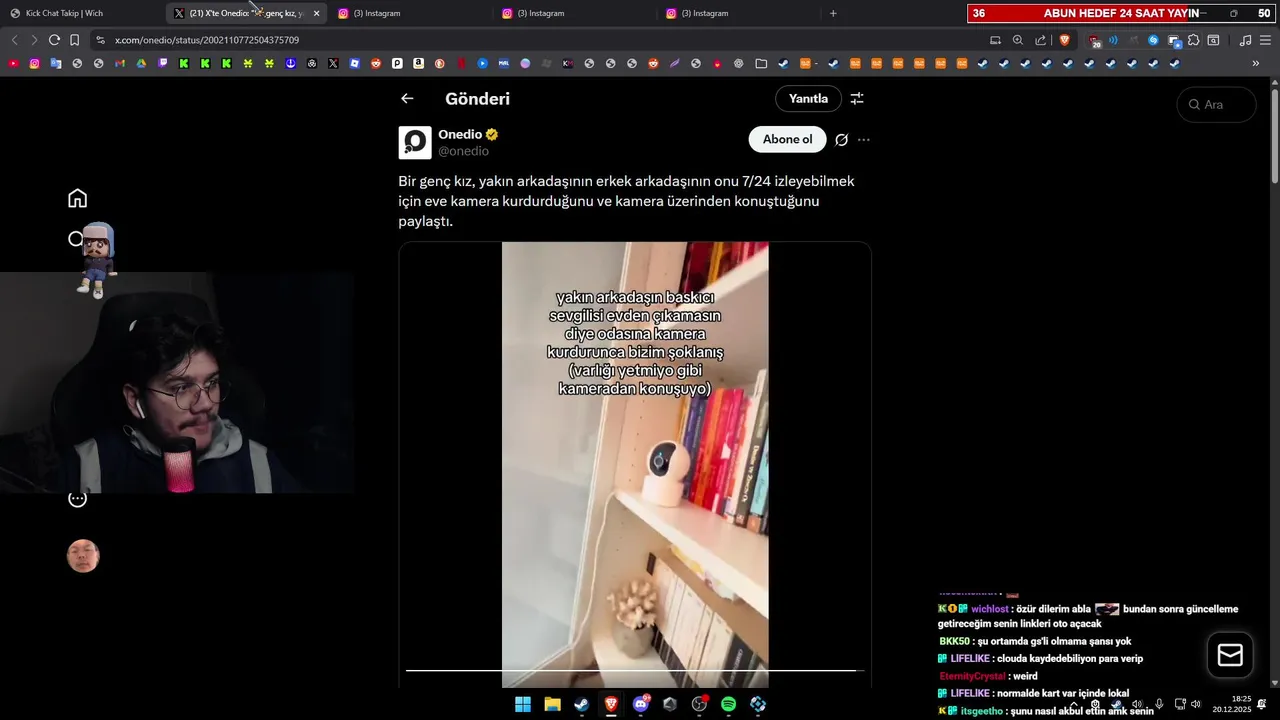Open the Google Translate bookmark icon
Viewport: 1280px width, 720px height.
pos(56,63)
